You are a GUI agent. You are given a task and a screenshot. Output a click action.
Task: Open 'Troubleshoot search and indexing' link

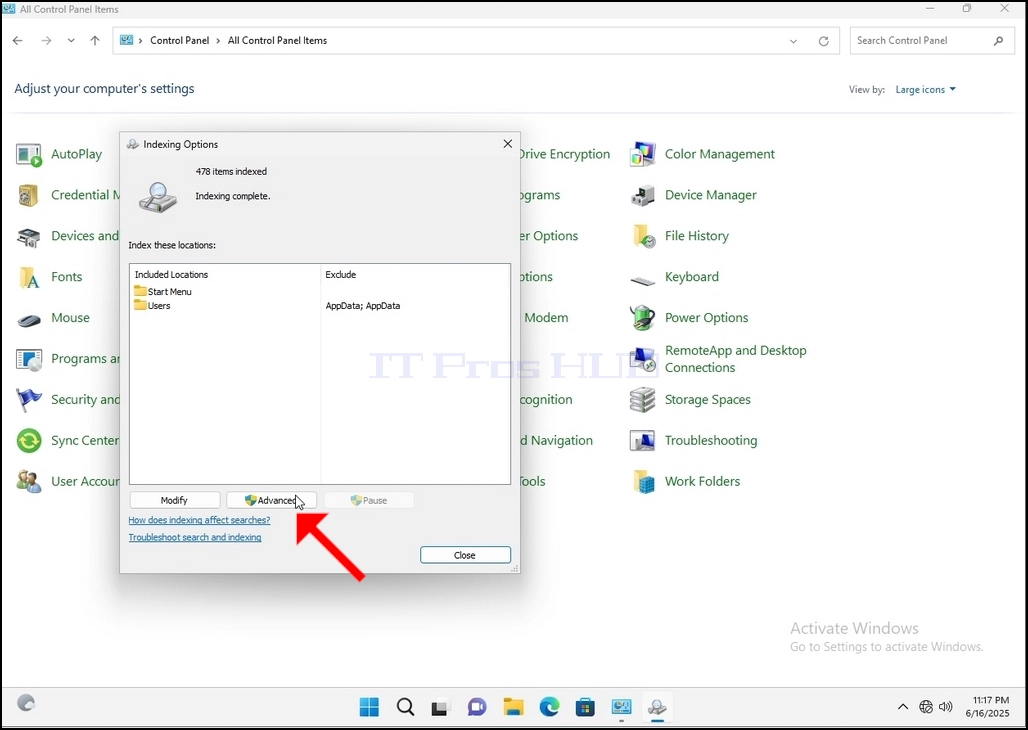[x=195, y=537]
